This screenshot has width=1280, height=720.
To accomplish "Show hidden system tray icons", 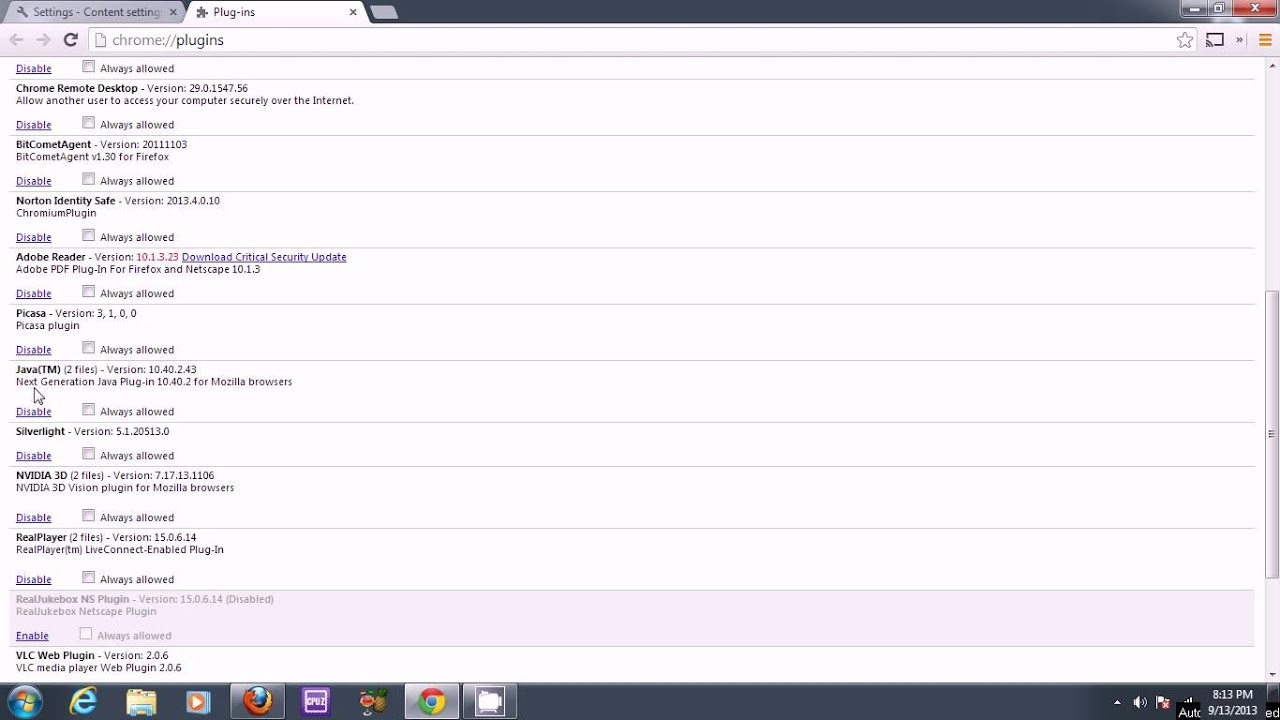I will pos(1117,702).
